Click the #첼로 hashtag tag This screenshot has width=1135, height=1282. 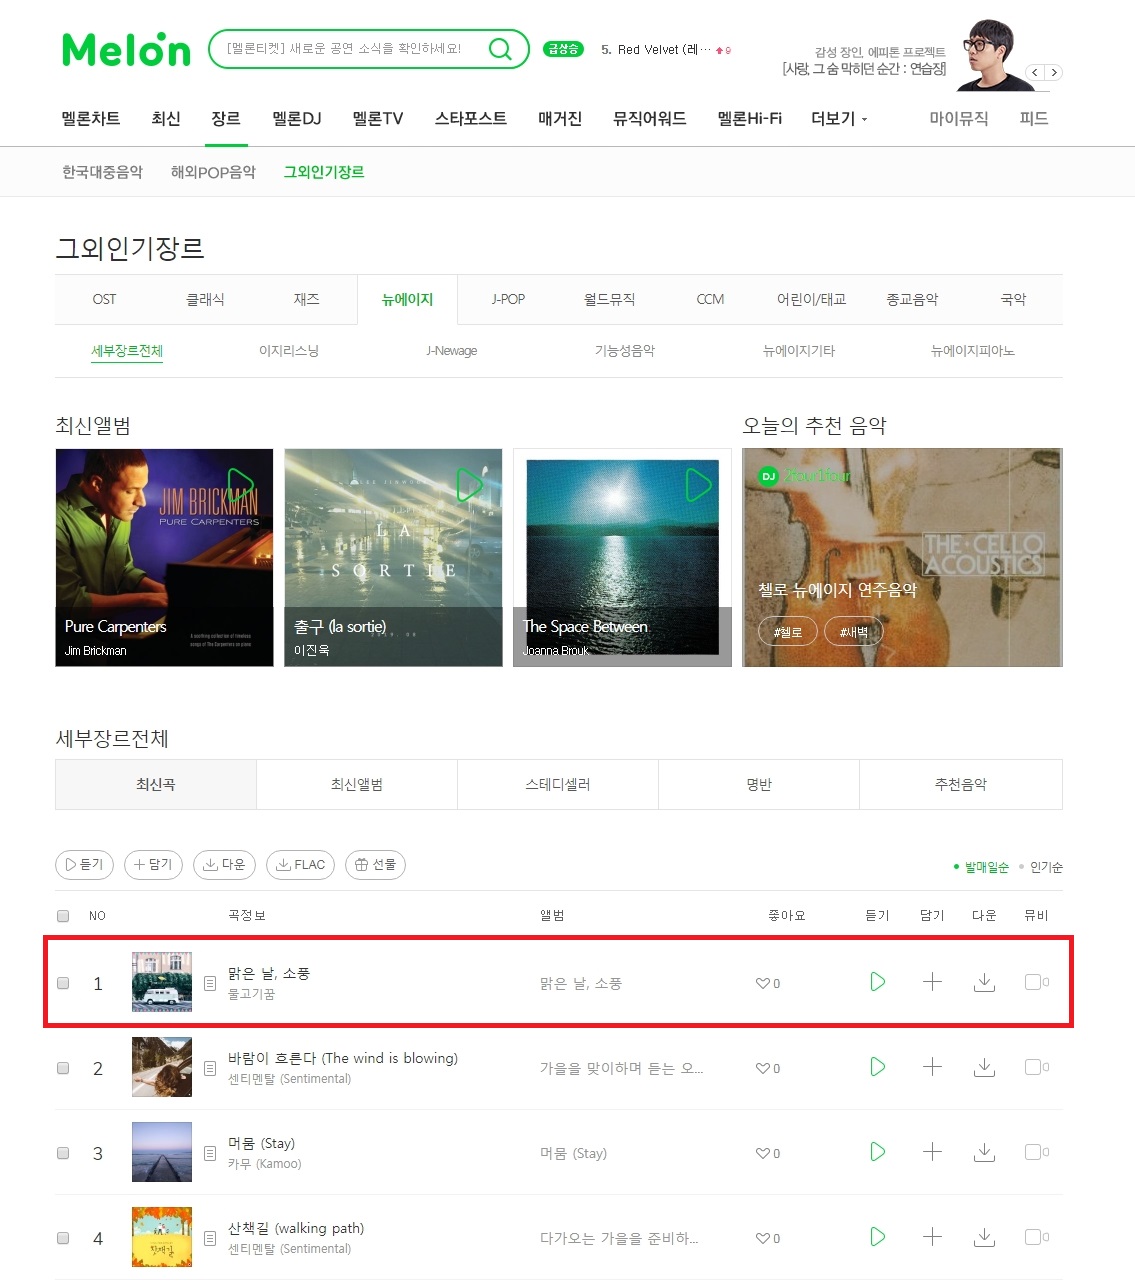[x=788, y=632]
